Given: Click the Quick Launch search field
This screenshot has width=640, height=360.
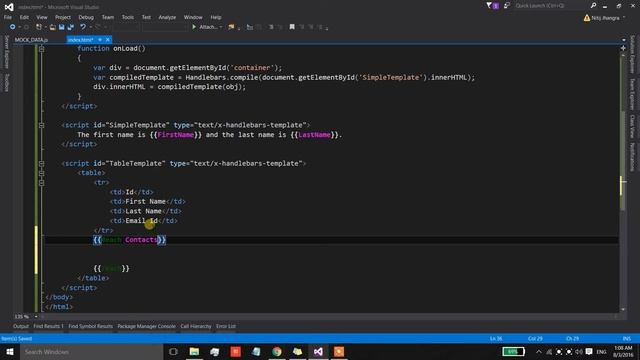Looking at the screenshot, I should tap(549, 6).
